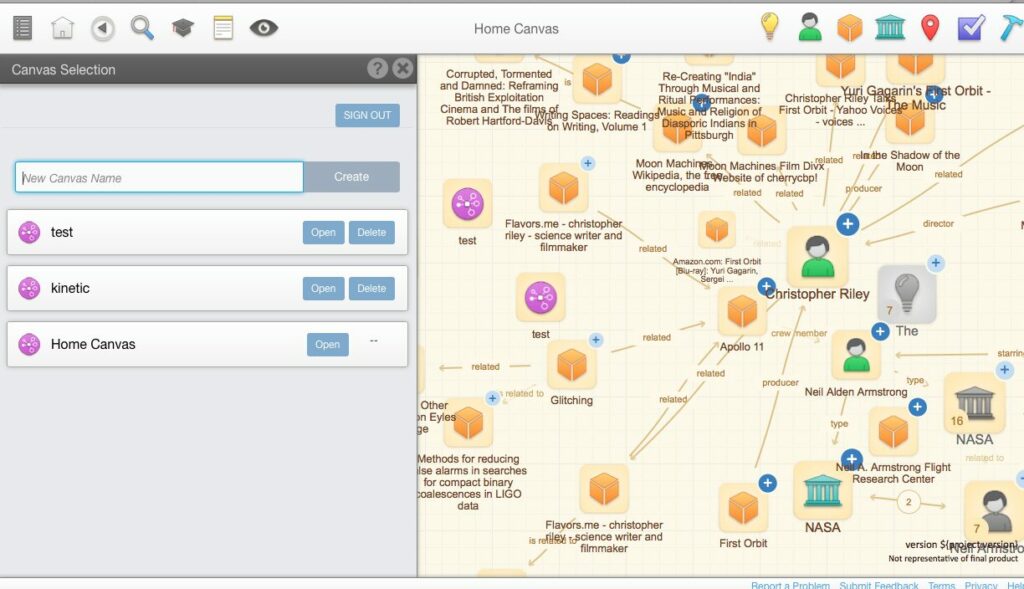Select the NASA node numbered 16

point(974,403)
